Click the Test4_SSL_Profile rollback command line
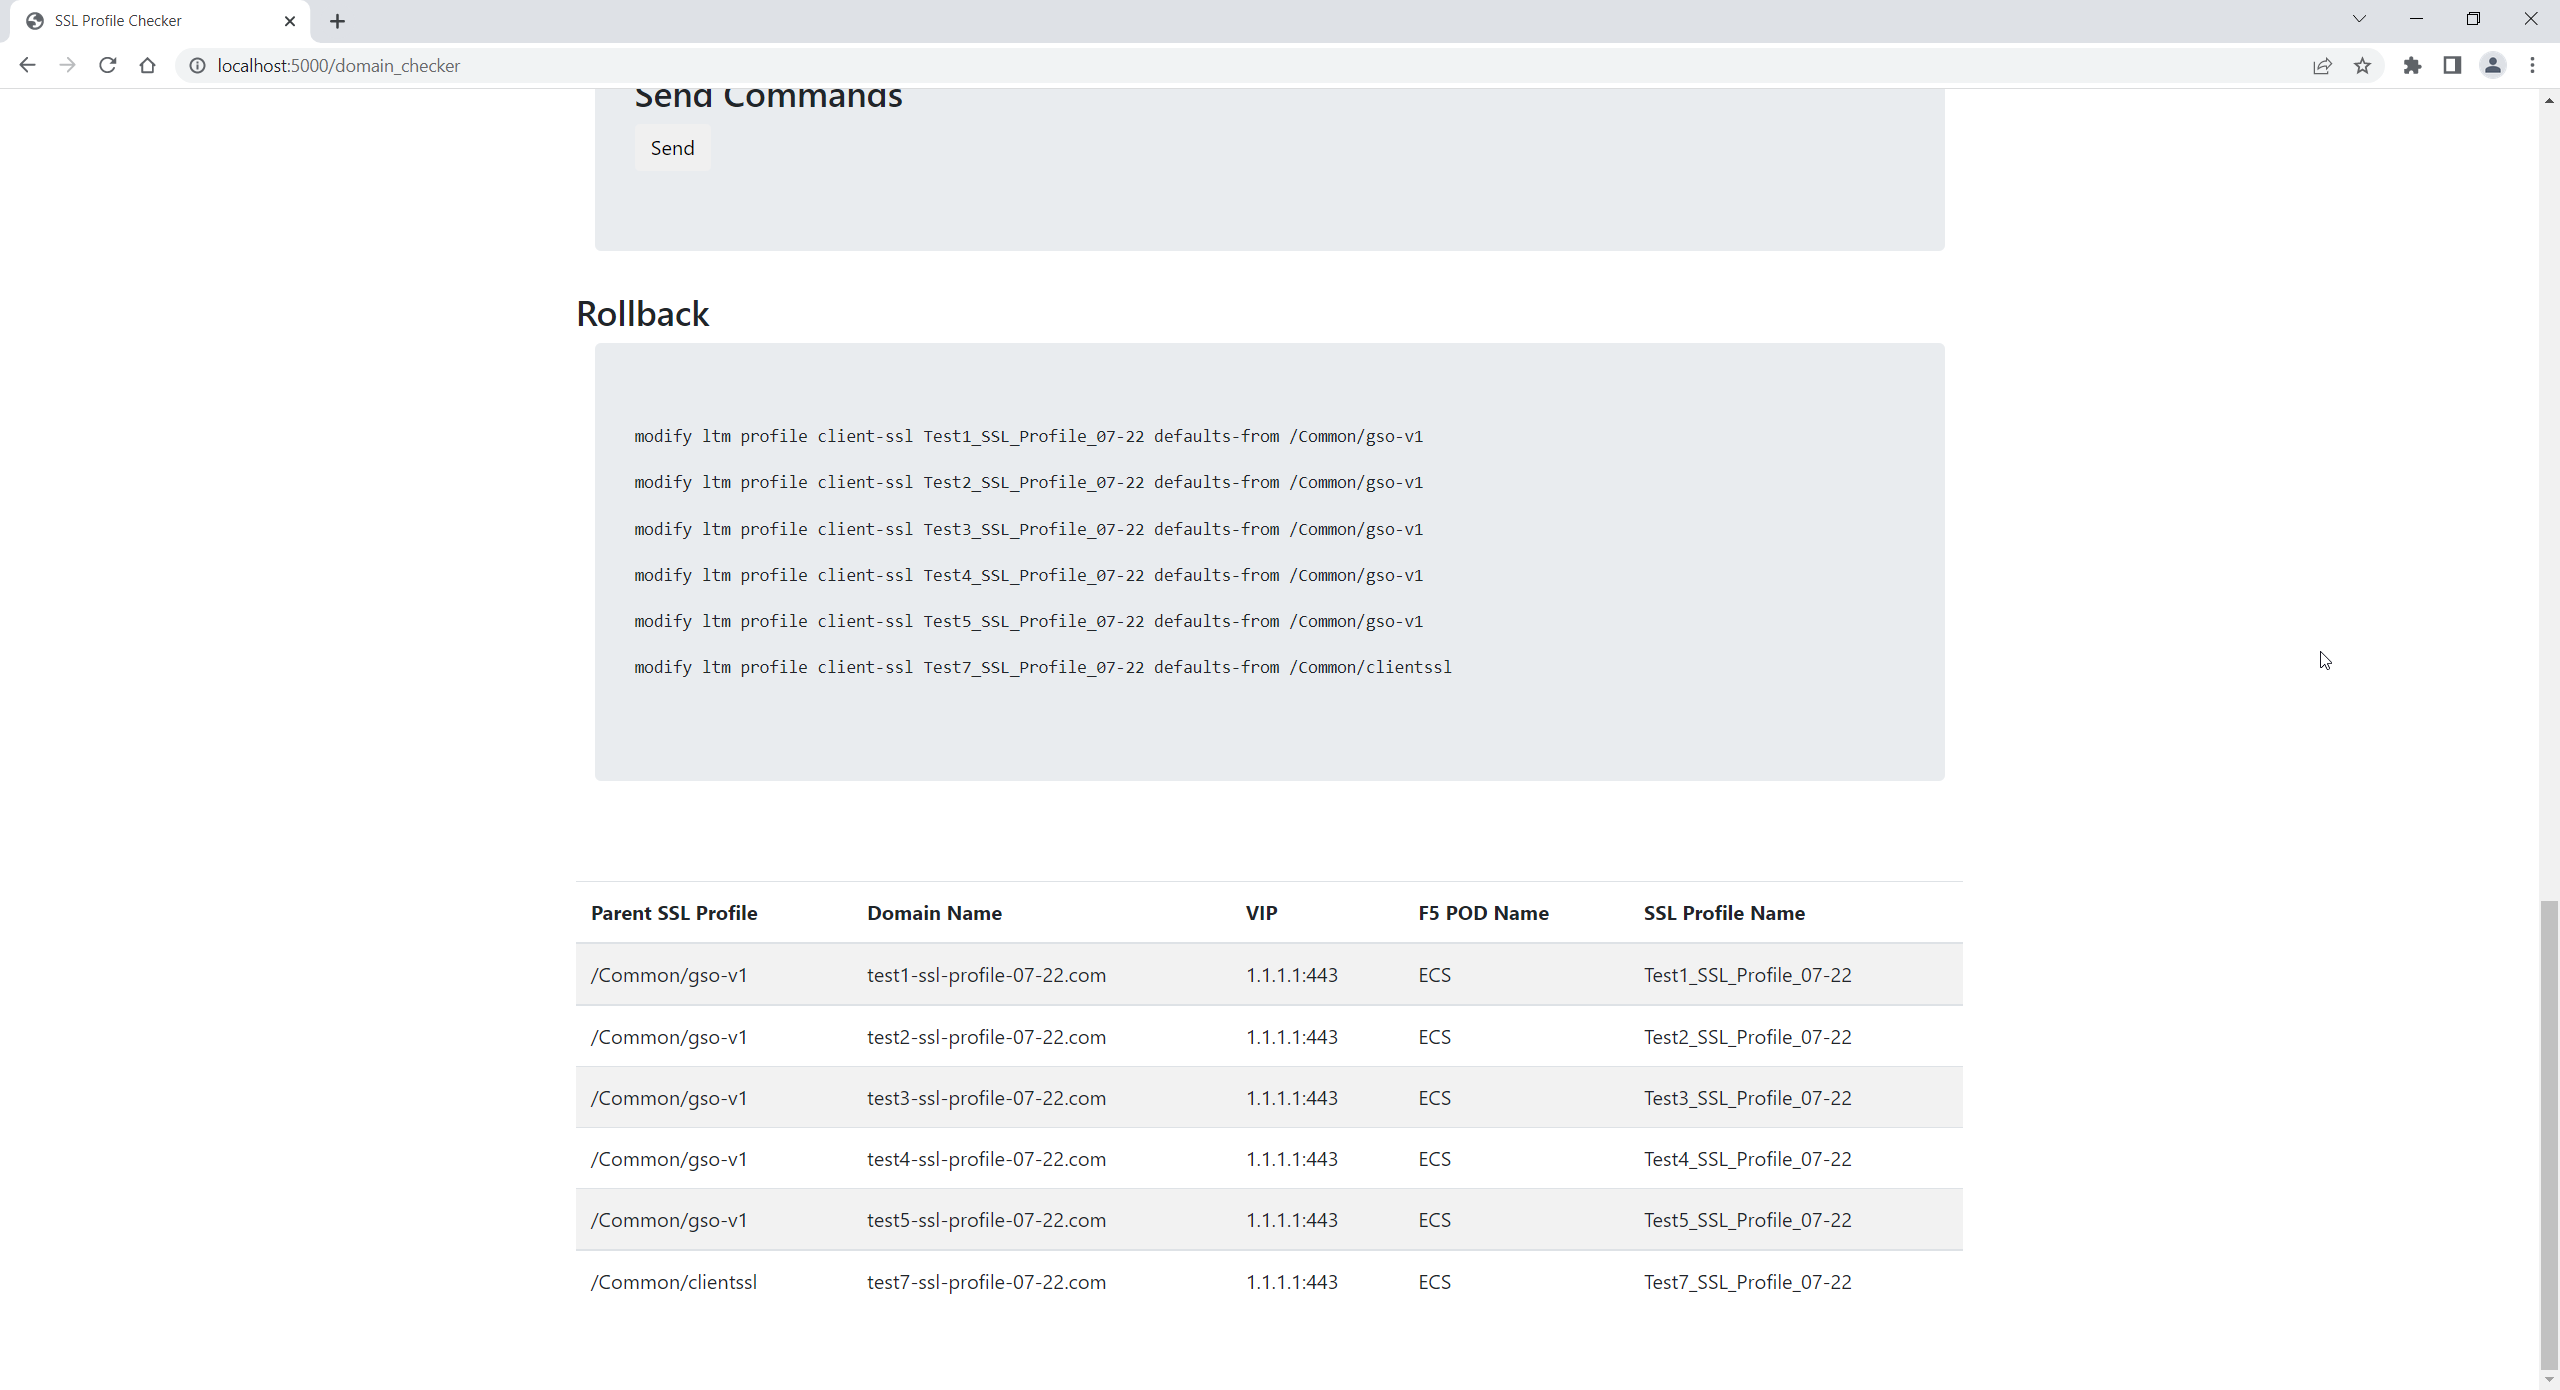Image resolution: width=2560 pixels, height=1390 pixels. [x=1028, y=575]
